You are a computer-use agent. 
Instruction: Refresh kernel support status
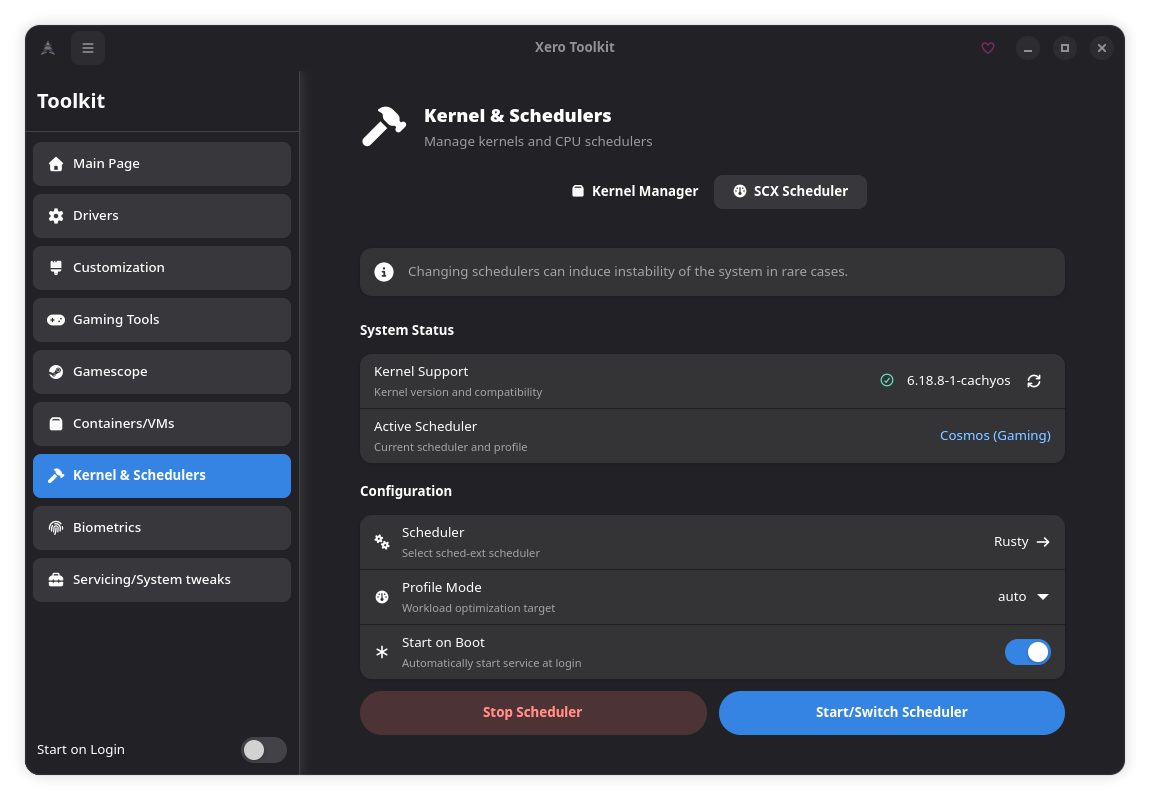1034,381
